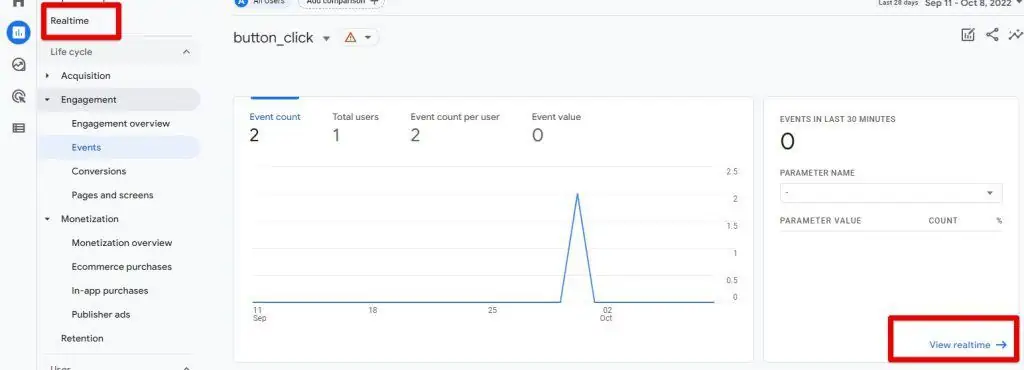The width and height of the screenshot is (1024, 370).
Task: Open Publisher ads report
Action: point(101,315)
